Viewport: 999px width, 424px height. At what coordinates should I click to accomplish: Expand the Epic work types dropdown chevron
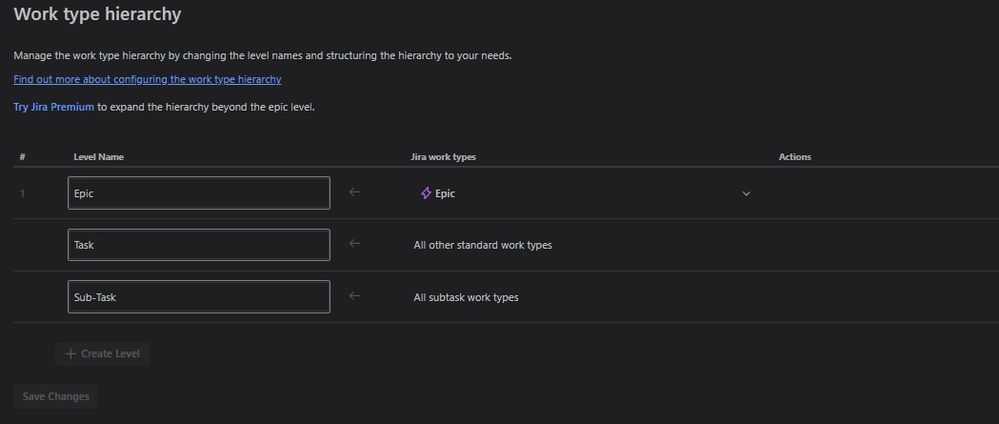(x=746, y=194)
